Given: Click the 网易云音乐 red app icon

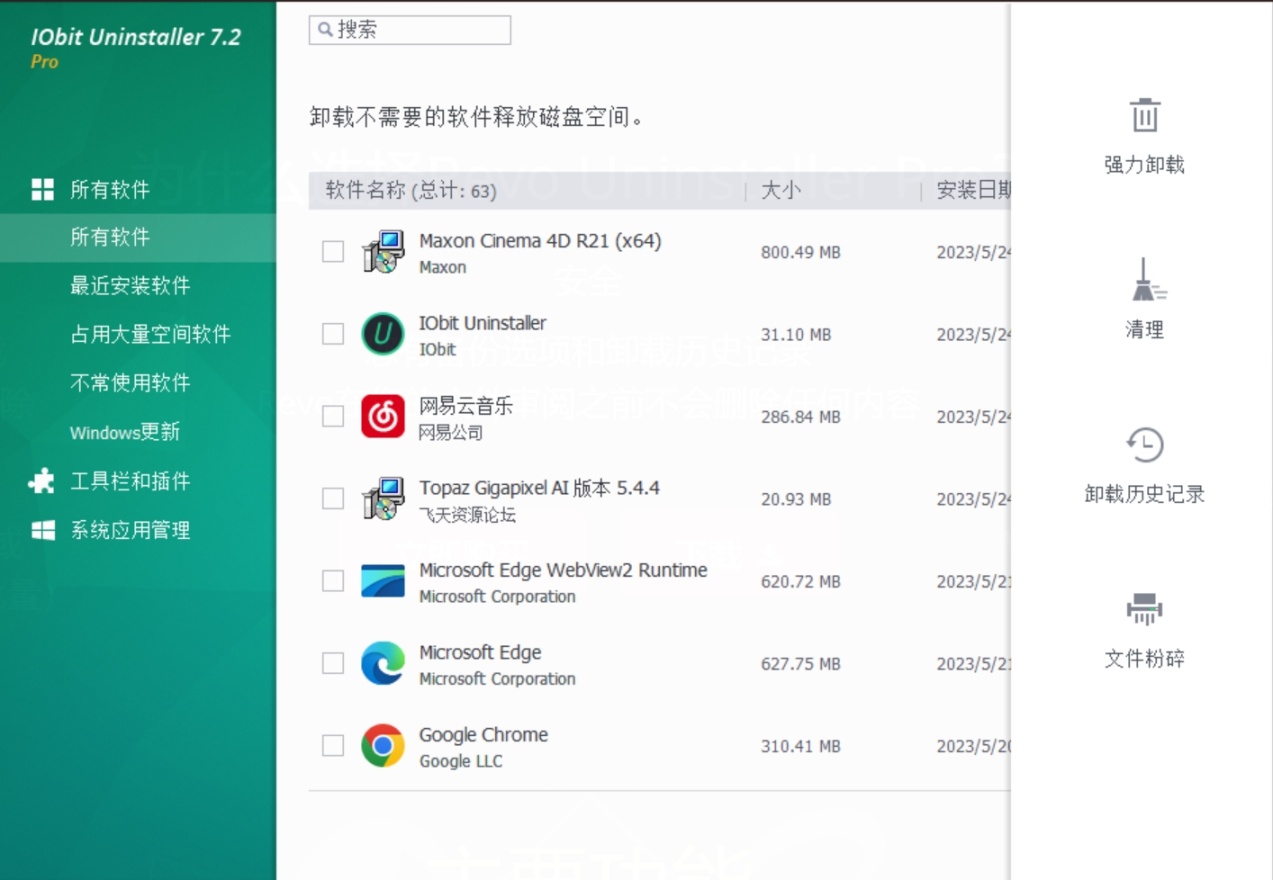Looking at the screenshot, I should point(383,416).
